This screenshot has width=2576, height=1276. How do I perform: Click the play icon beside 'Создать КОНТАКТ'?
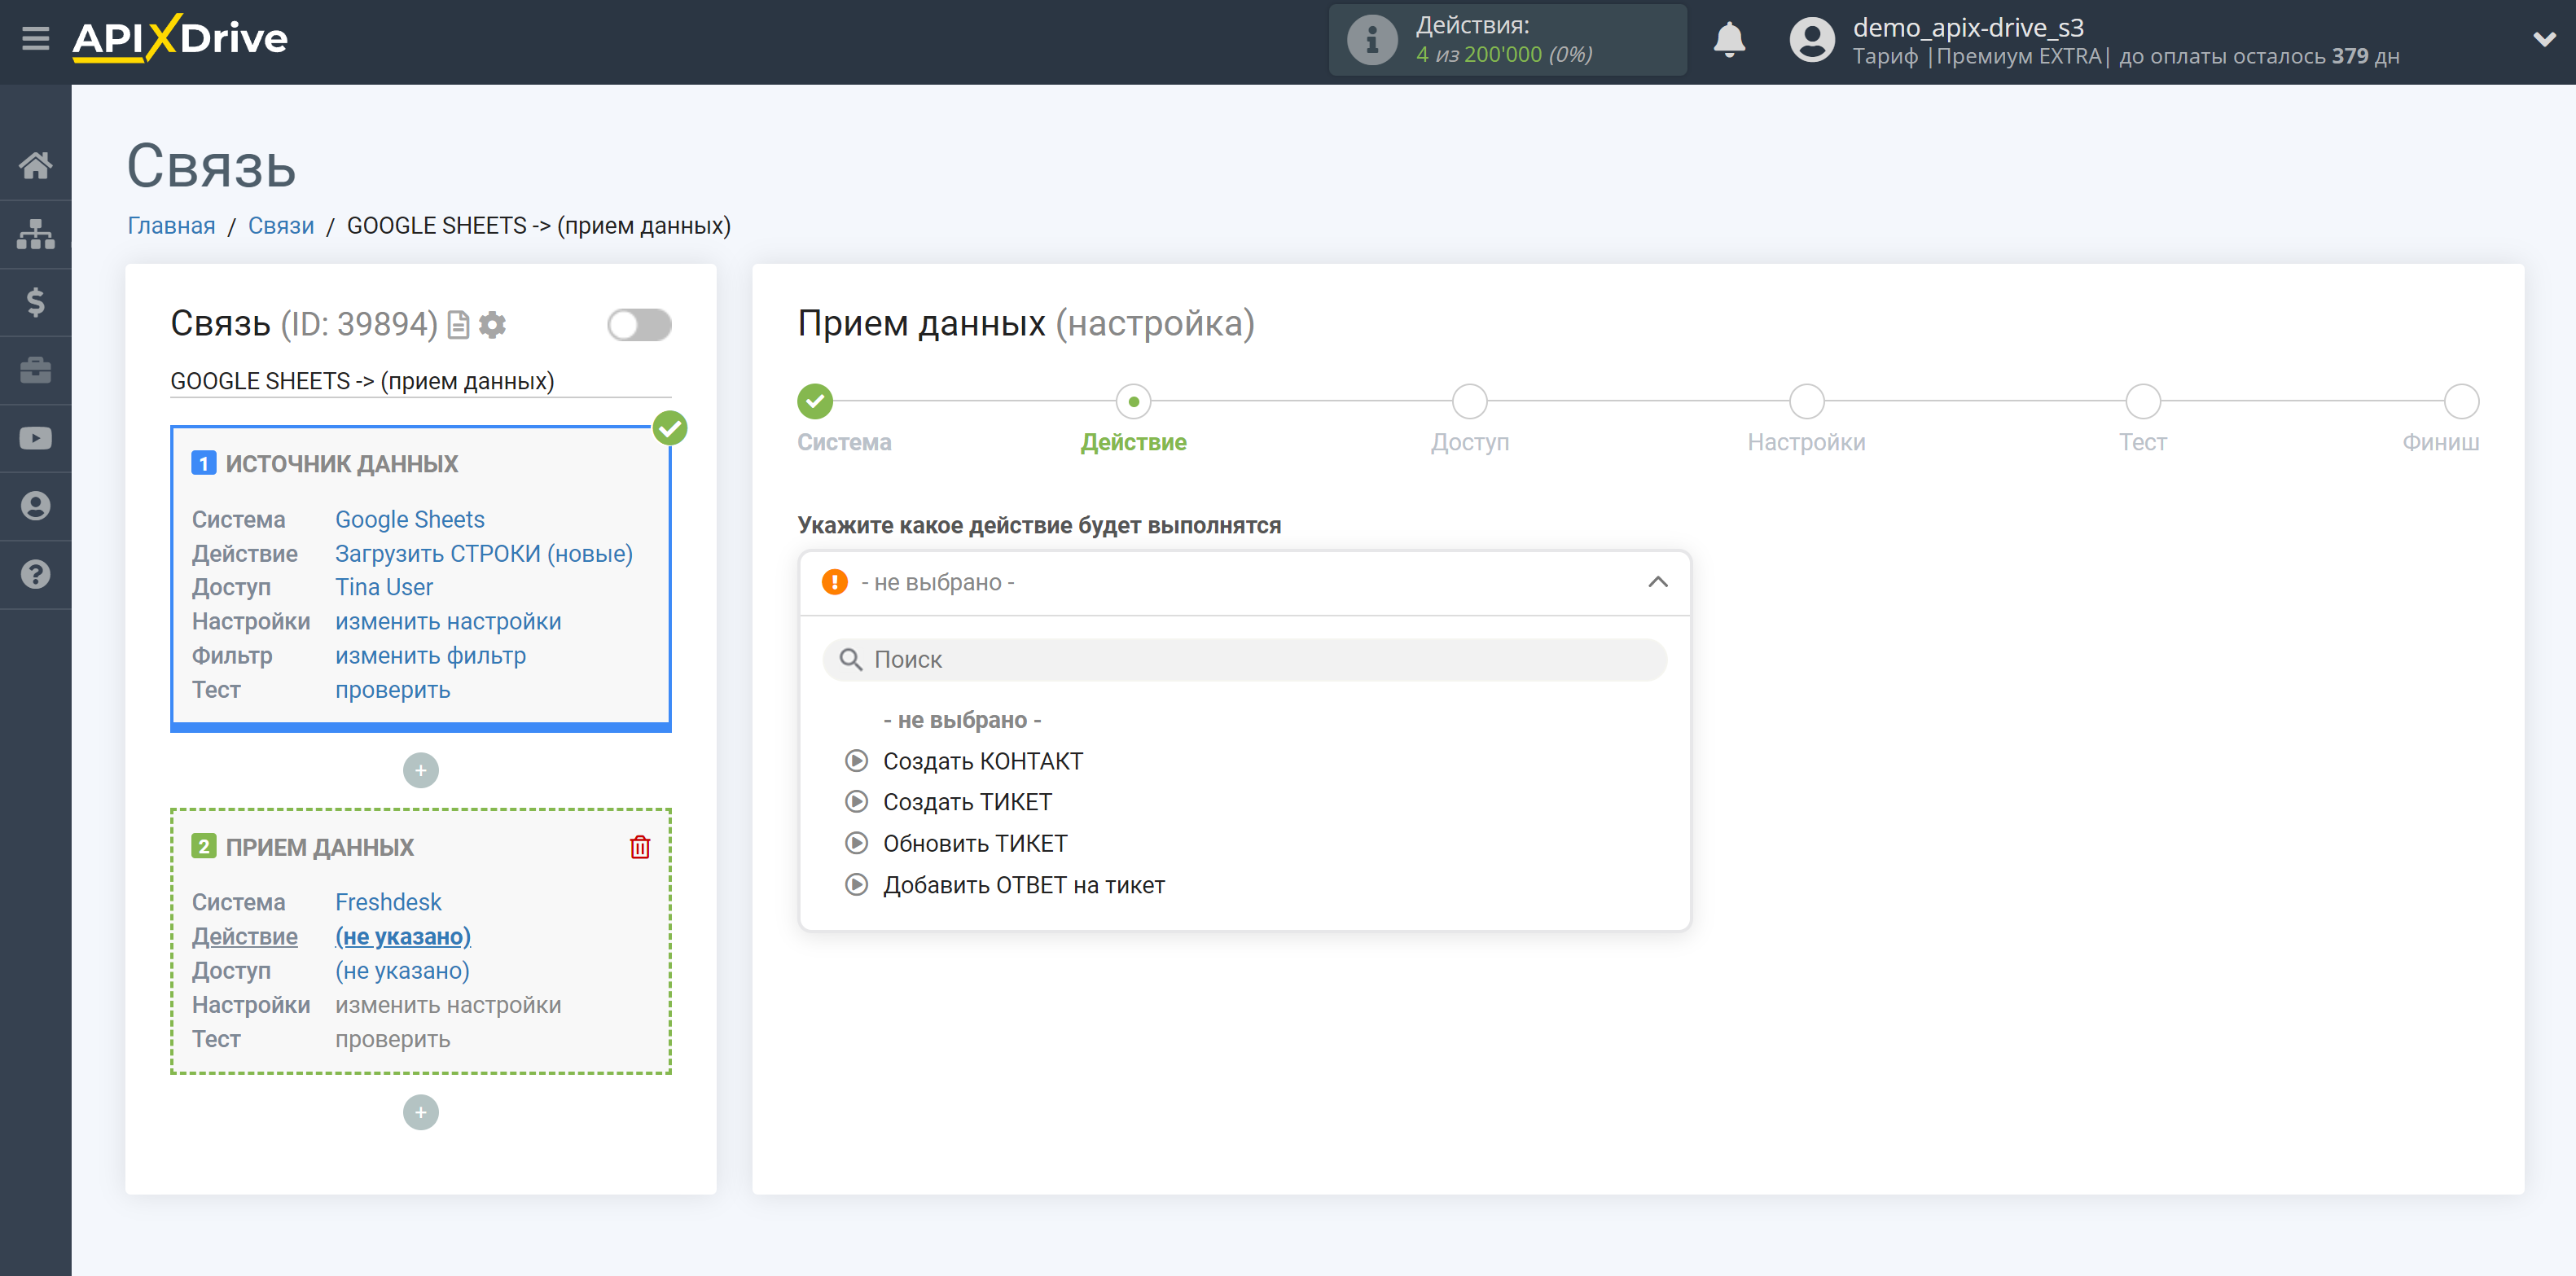tap(856, 761)
